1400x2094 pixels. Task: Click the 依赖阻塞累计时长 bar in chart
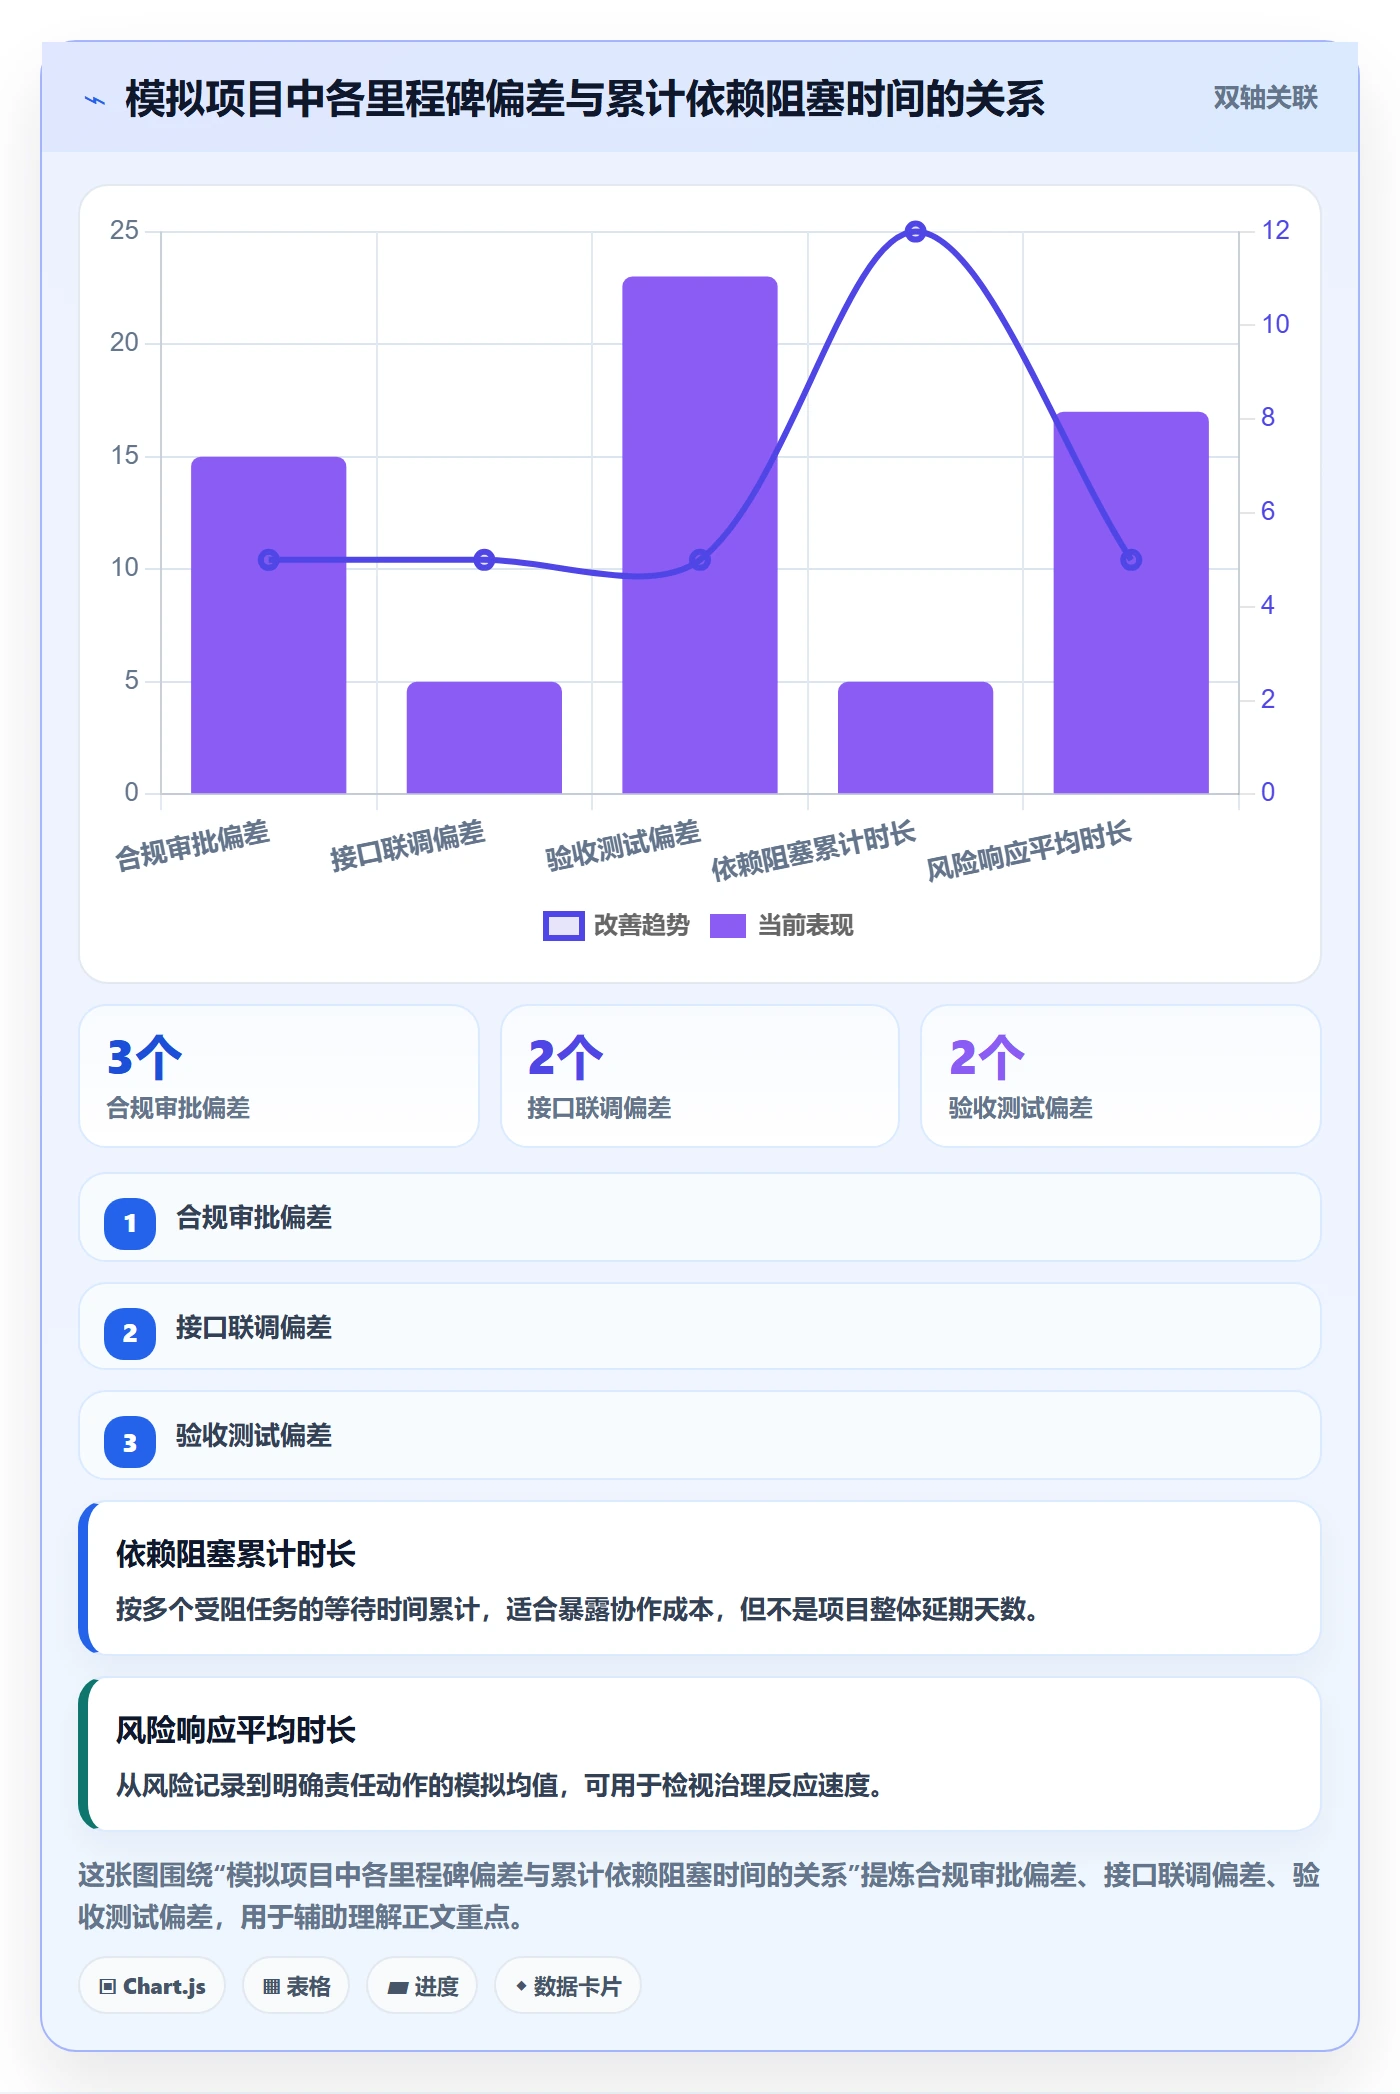(x=915, y=738)
